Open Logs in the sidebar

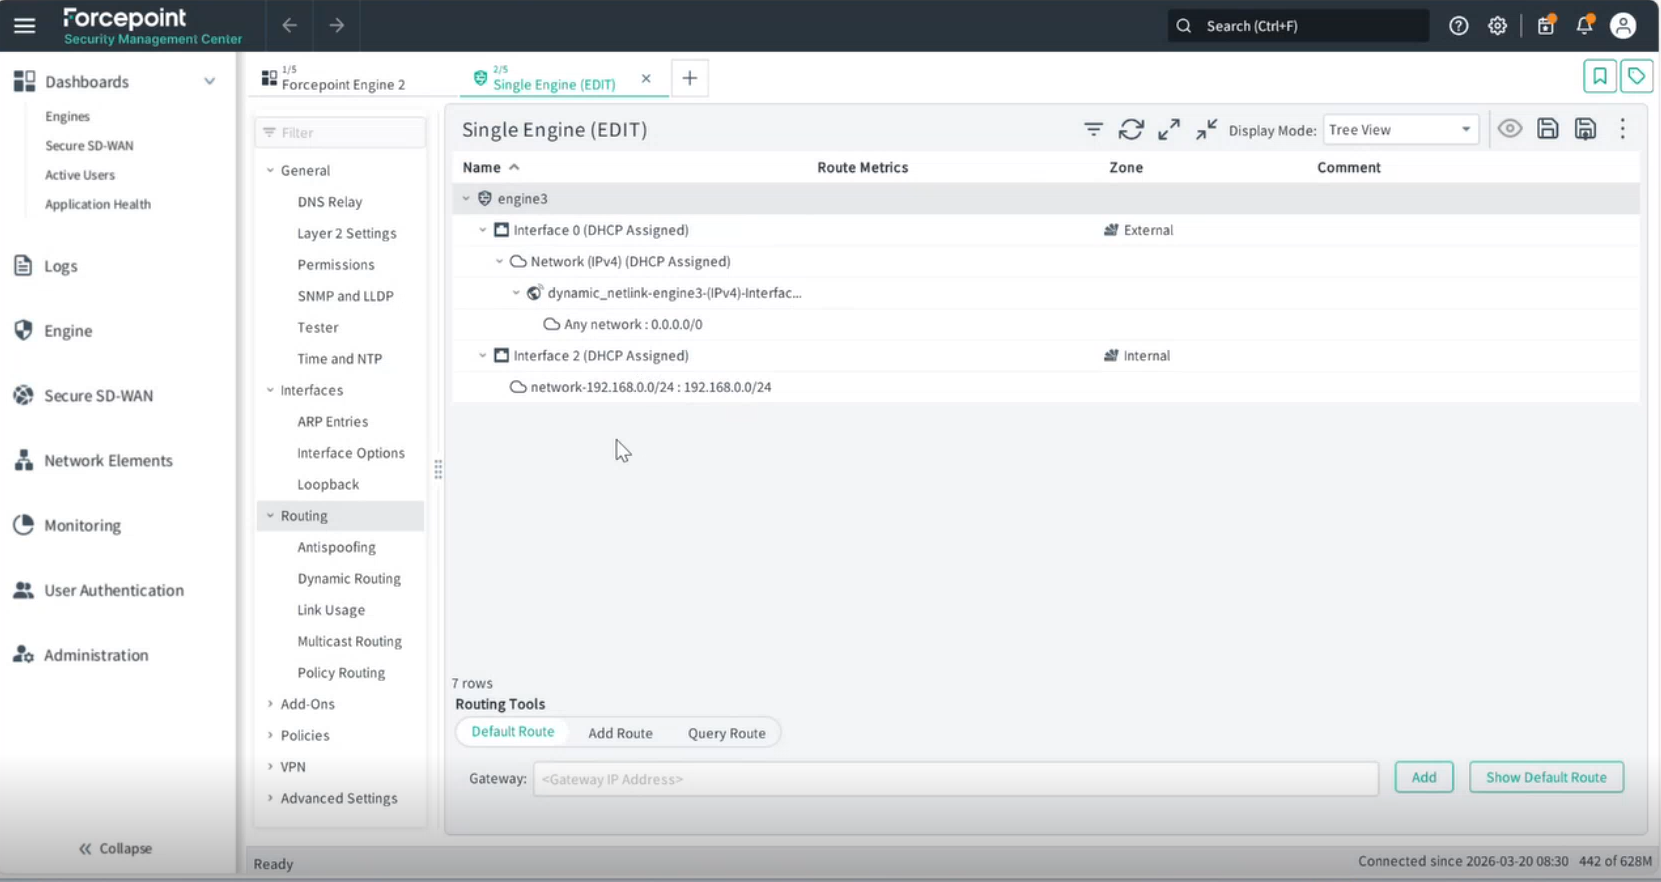pyautogui.click(x=60, y=266)
